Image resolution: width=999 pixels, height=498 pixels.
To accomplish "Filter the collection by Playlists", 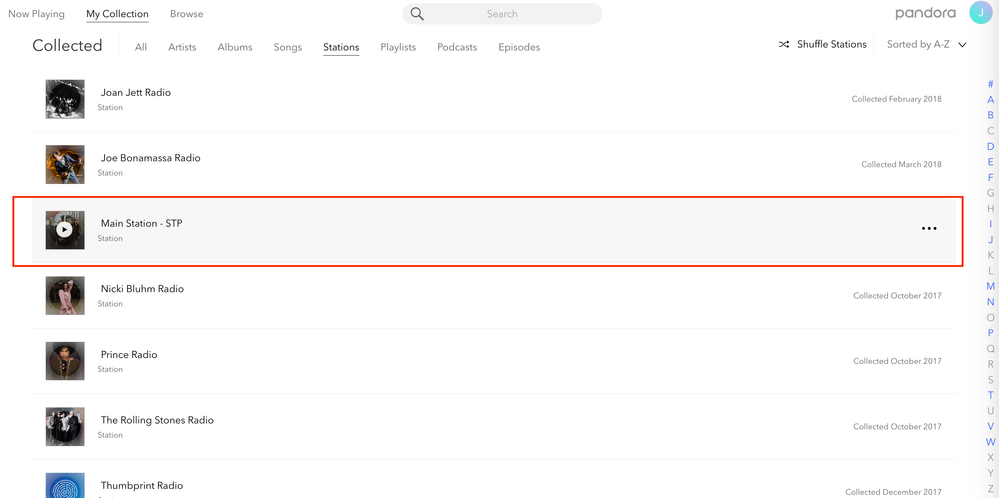I will tap(398, 47).
